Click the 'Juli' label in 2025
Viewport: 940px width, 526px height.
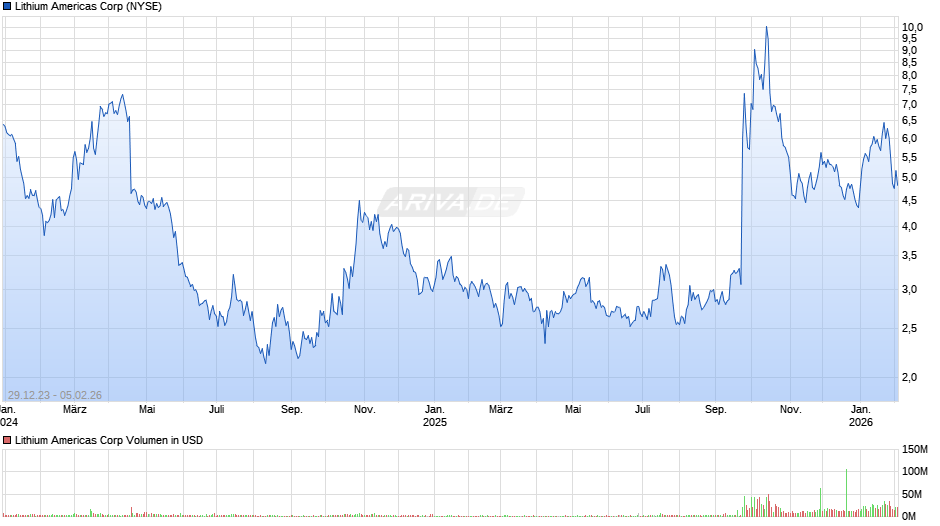pos(642,410)
